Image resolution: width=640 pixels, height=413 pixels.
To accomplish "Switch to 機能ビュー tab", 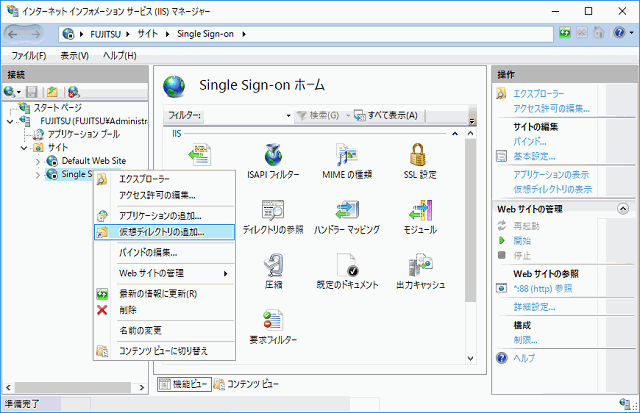I will 184,384.
